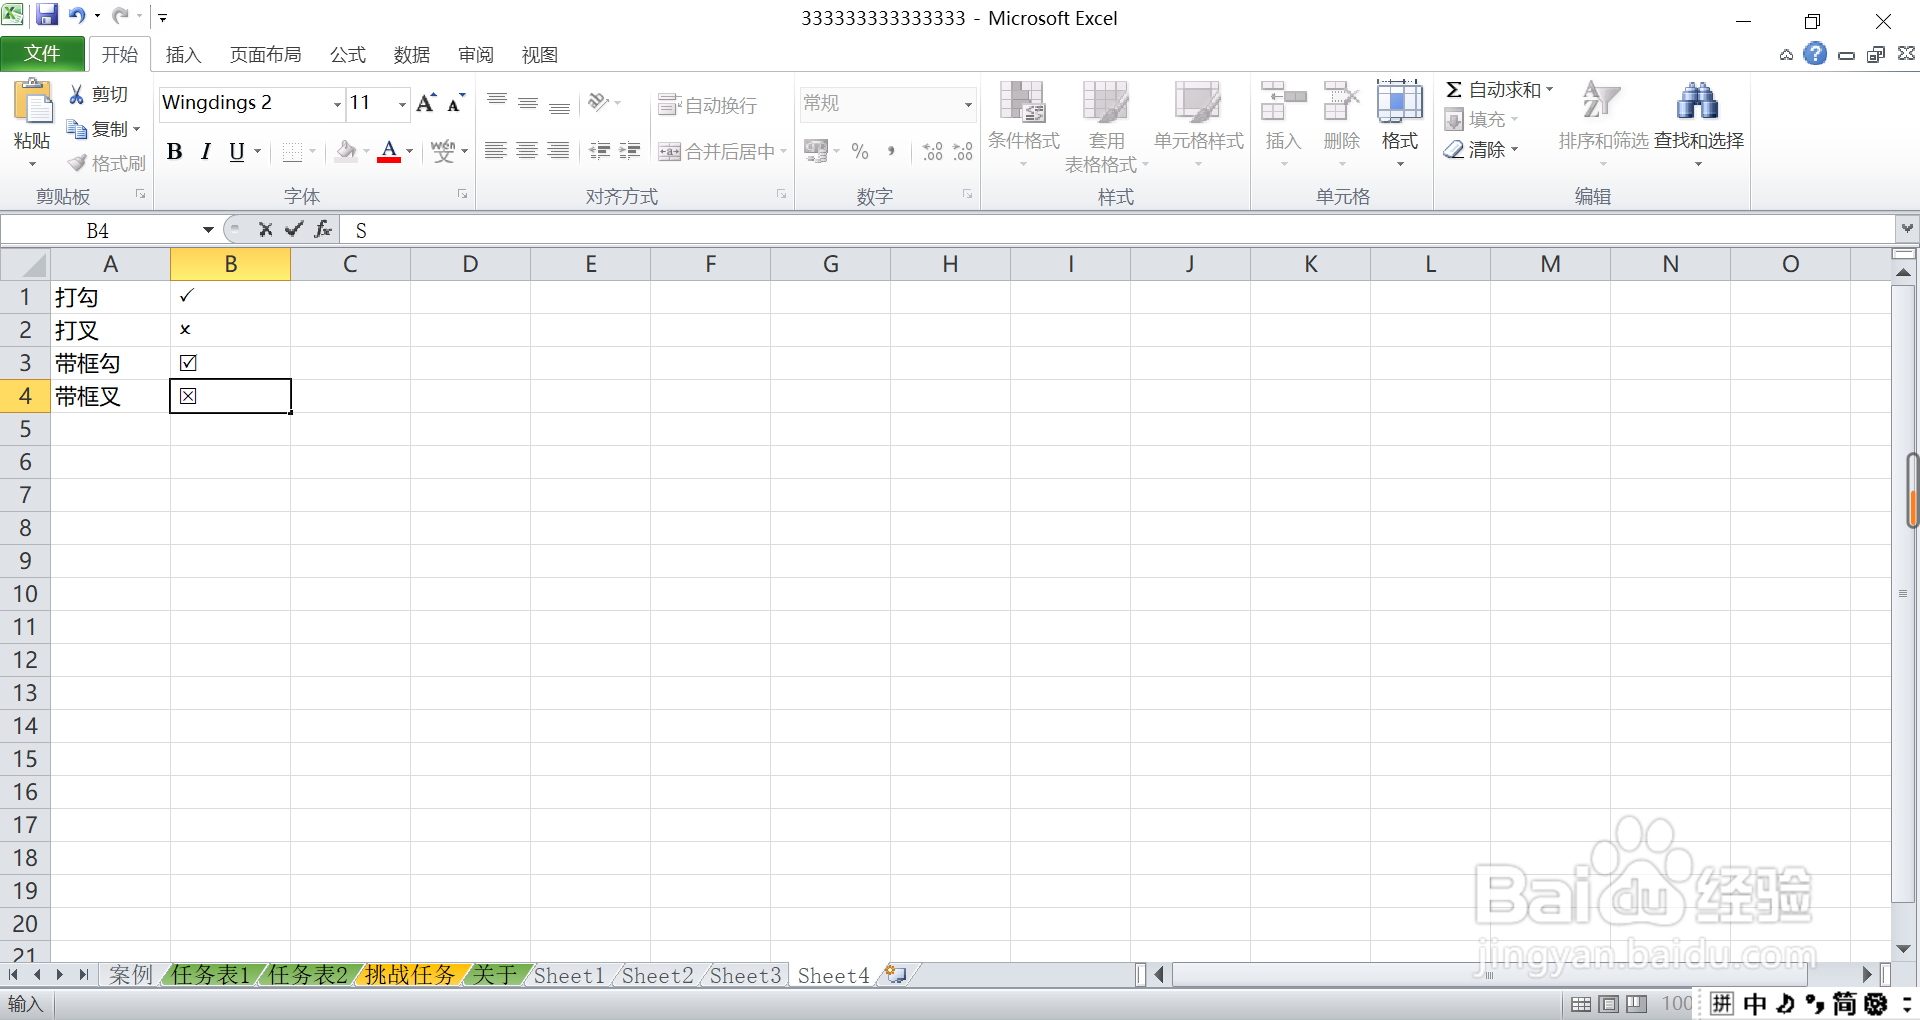Switch to the 数据 ribbon tab
This screenshot has height=1020, width=1920.
(411, 55)
